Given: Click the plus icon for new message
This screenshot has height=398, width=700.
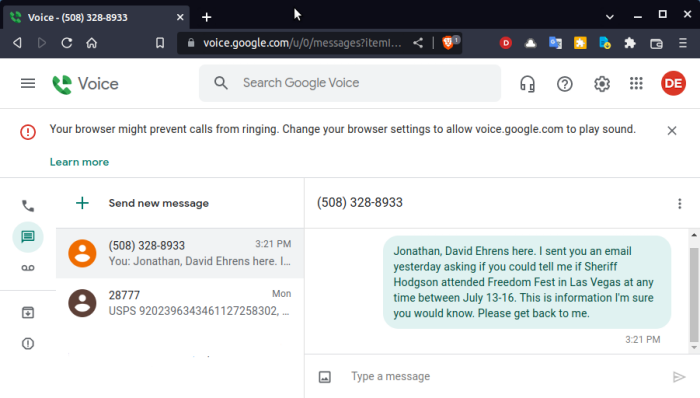Looking at the screenshot, I should pyautogui.click(x=82, y=203).
